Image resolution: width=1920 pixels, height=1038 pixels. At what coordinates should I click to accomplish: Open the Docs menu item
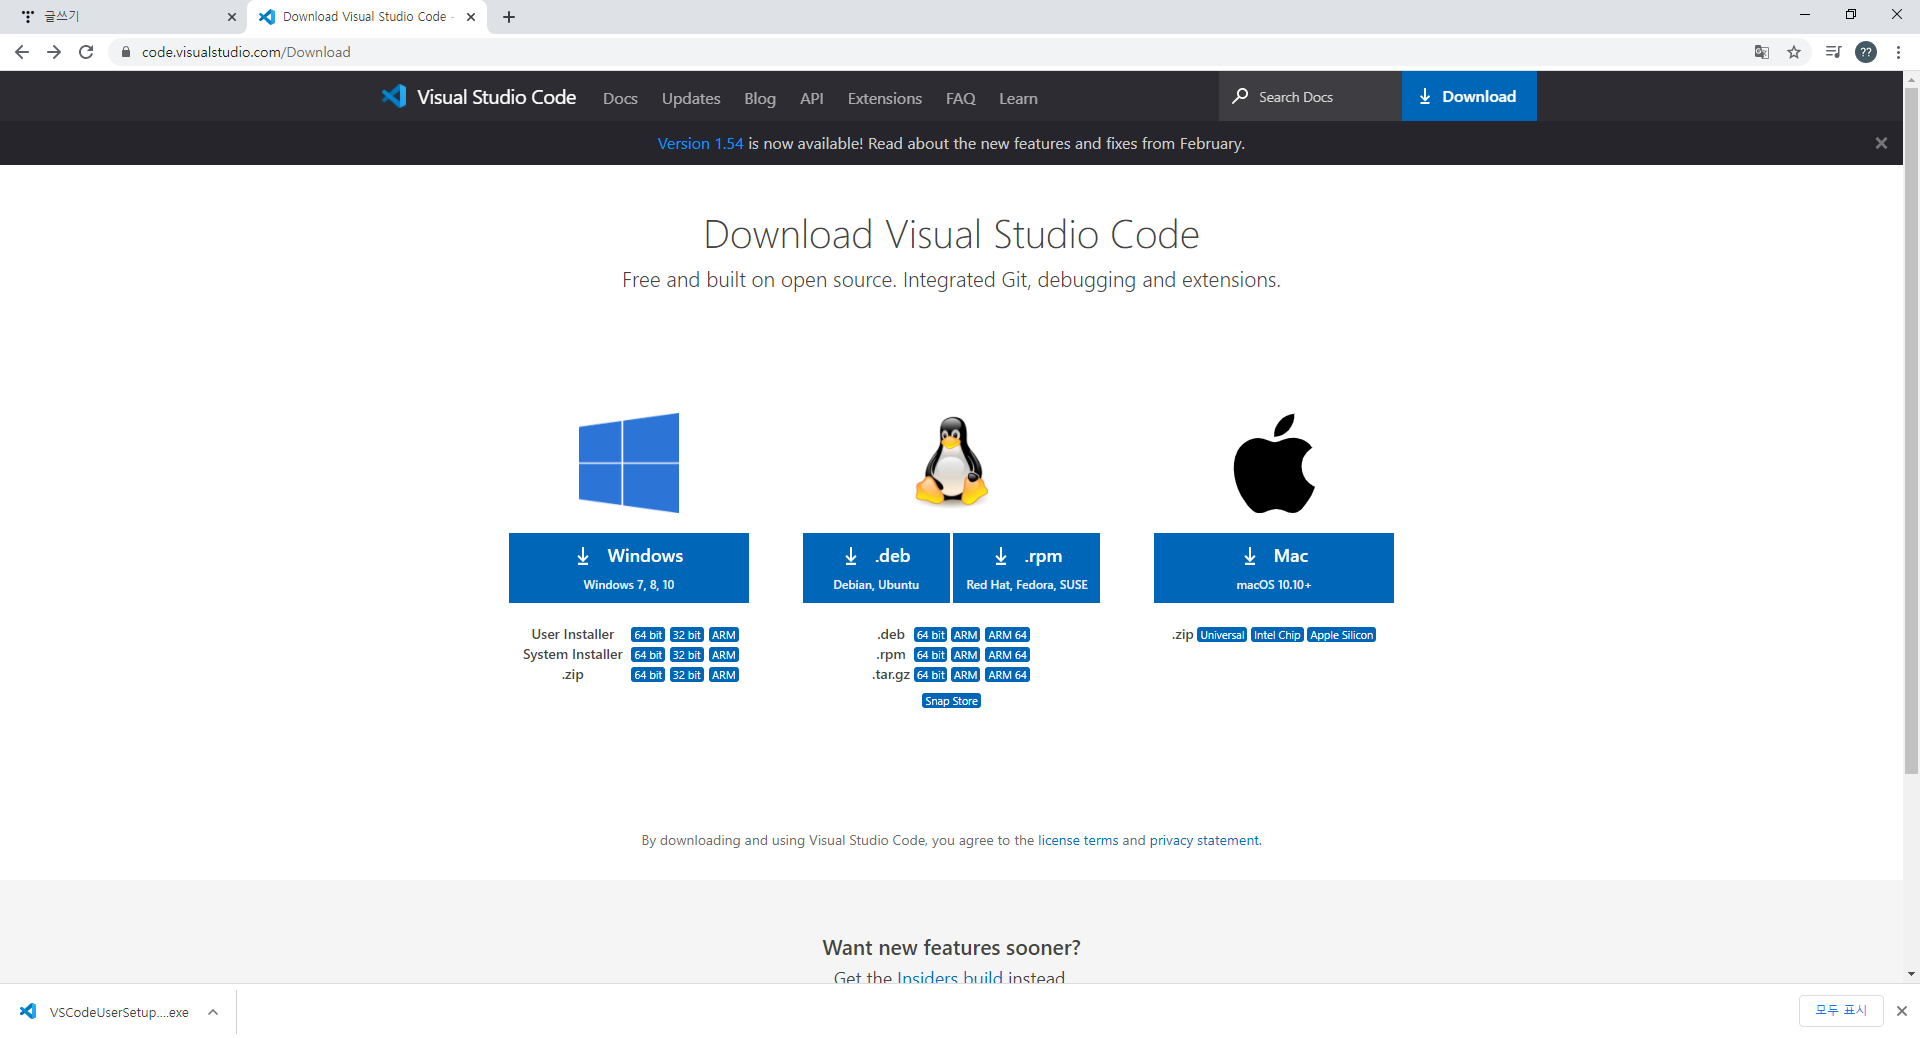click(x=620, y=98)
